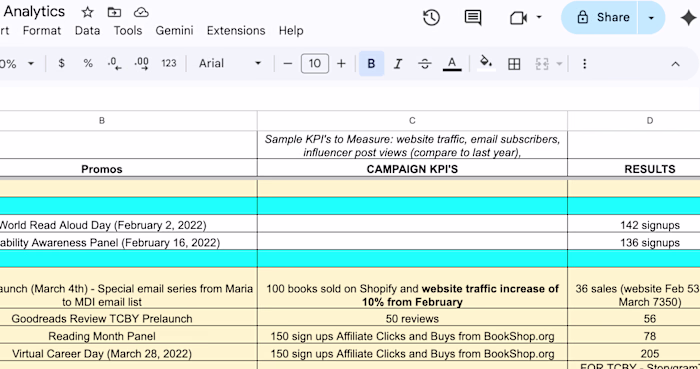Open the Extensions menu
The width and height of the screenshot is (700, 369).
point(236,30)
